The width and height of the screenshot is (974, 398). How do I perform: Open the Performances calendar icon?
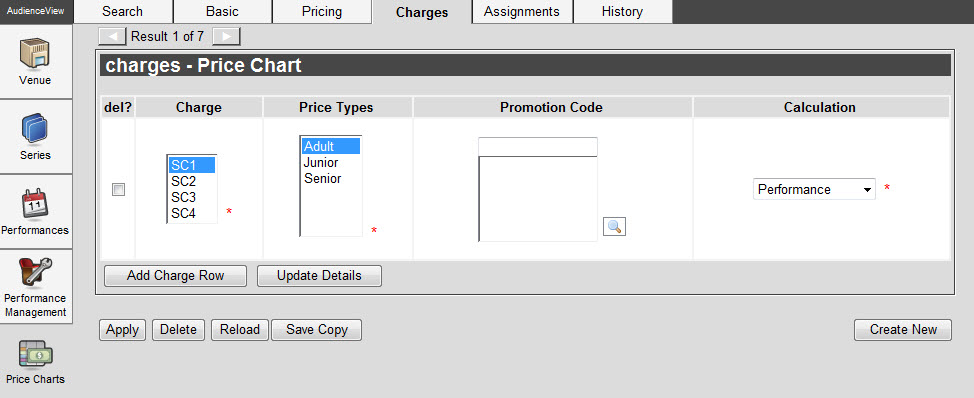click(x=35, y=203)
